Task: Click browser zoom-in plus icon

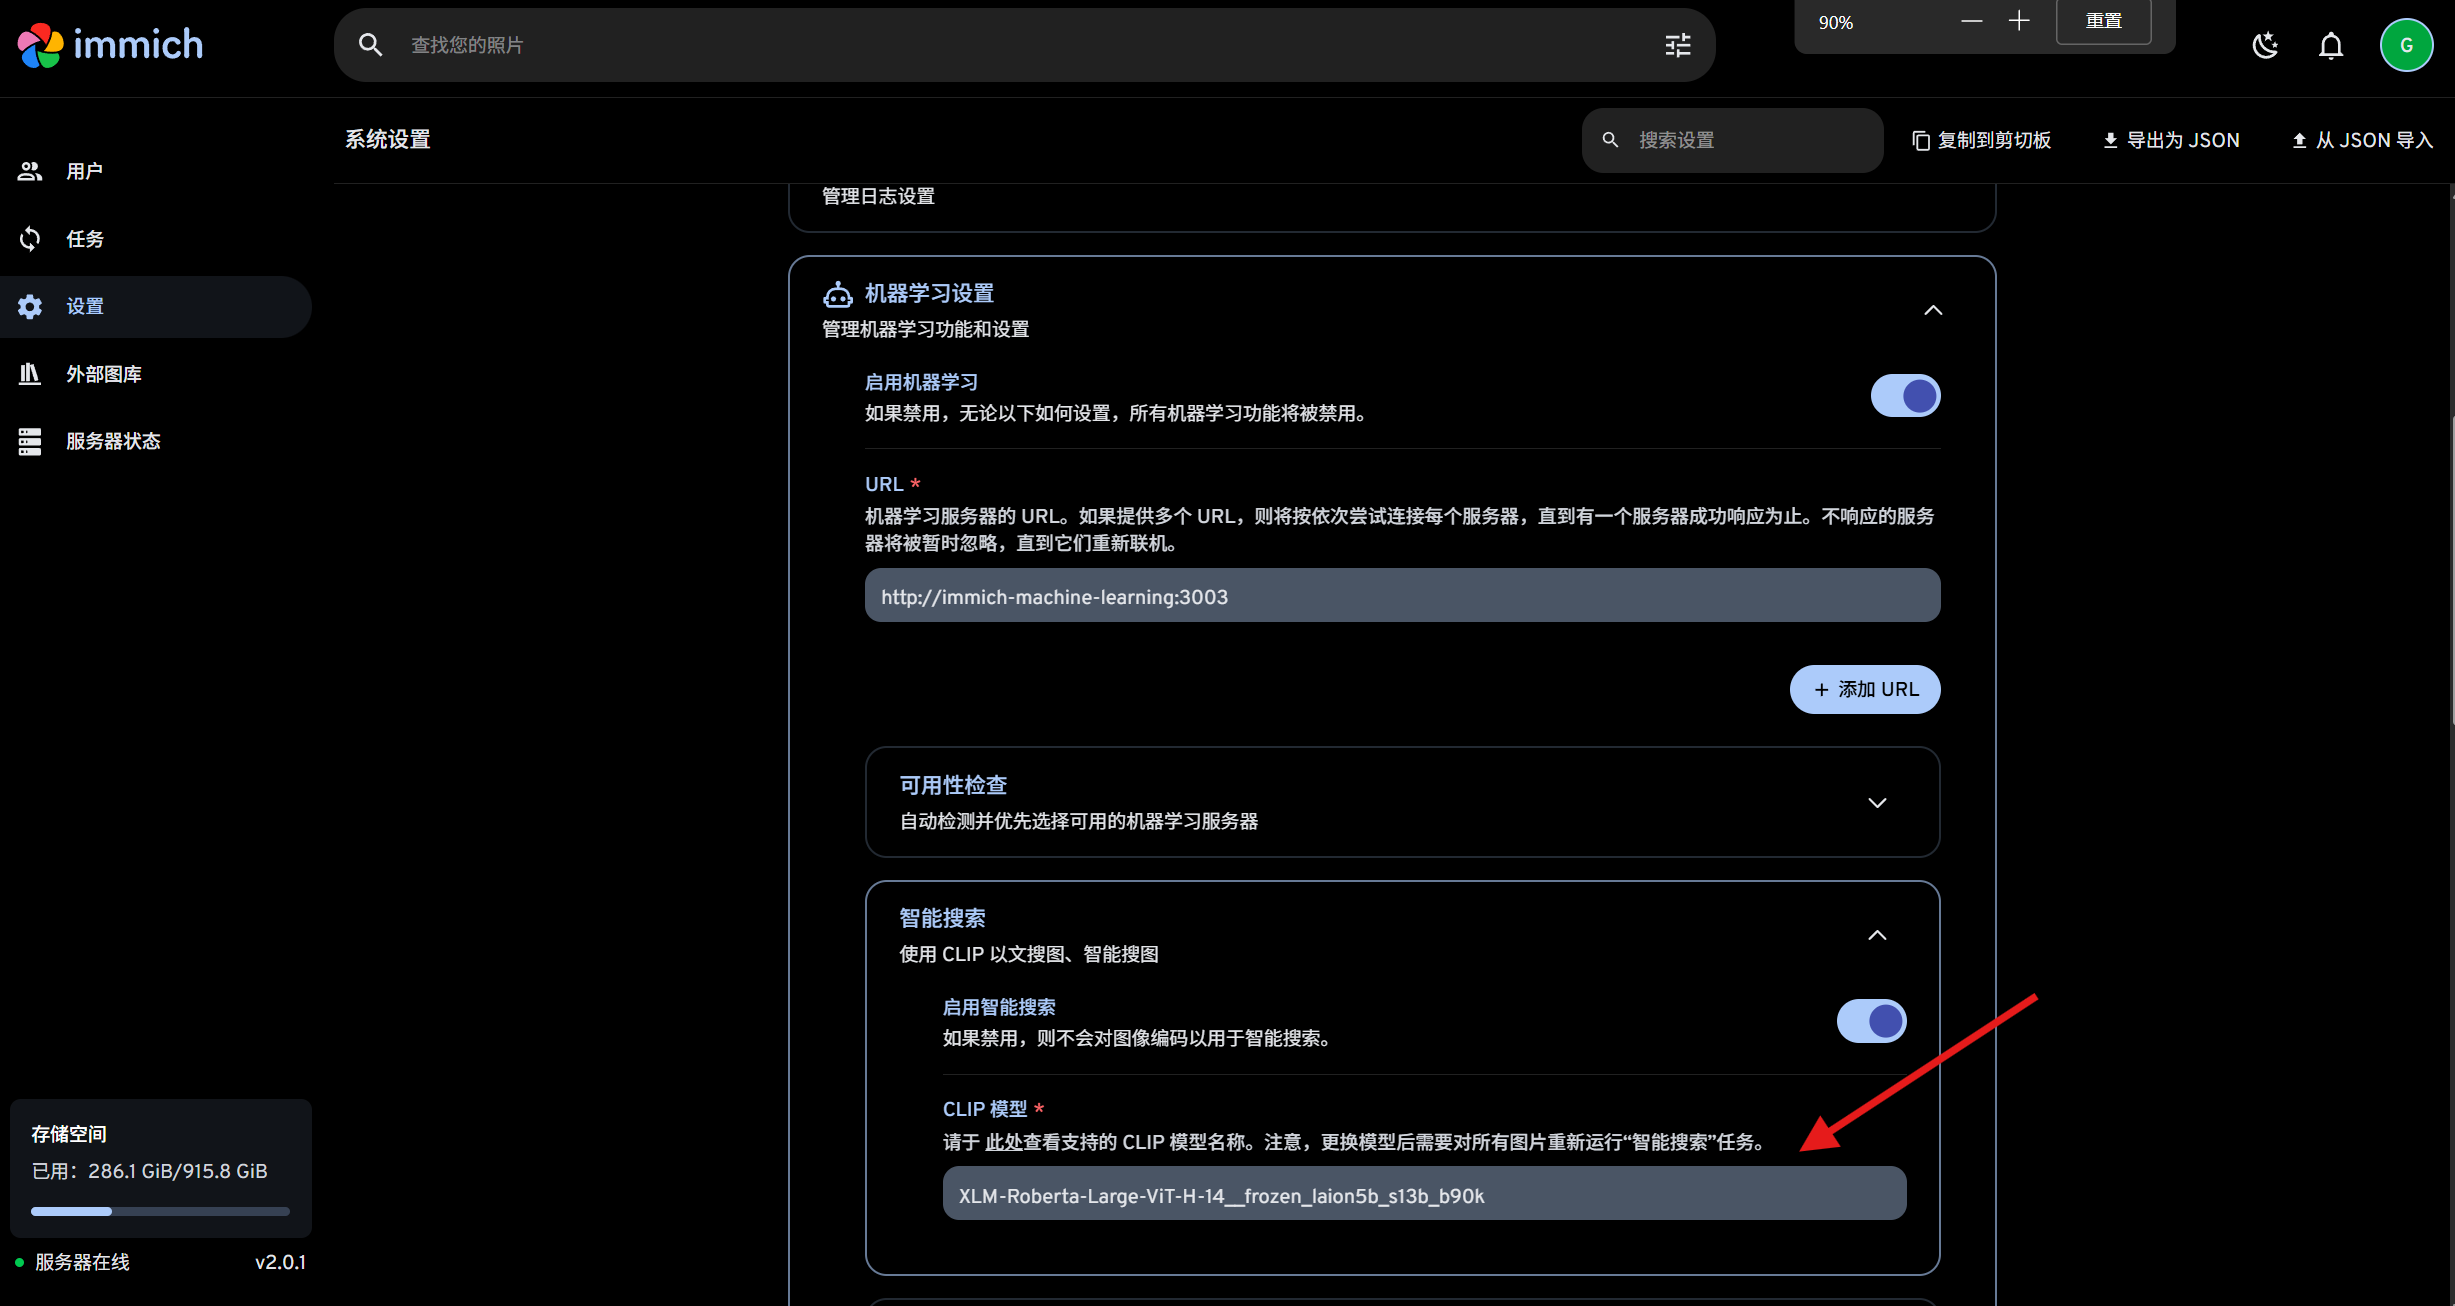Action: tap(2019, 21)
